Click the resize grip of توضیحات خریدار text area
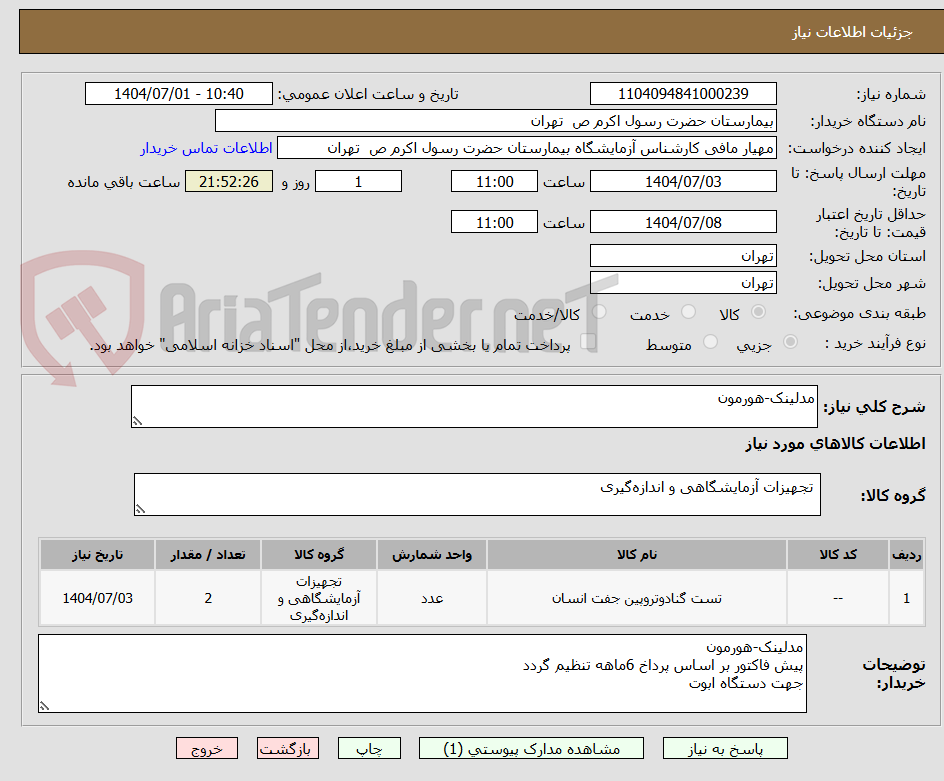This screenshot has width=944, height=781. coord(44,707)
